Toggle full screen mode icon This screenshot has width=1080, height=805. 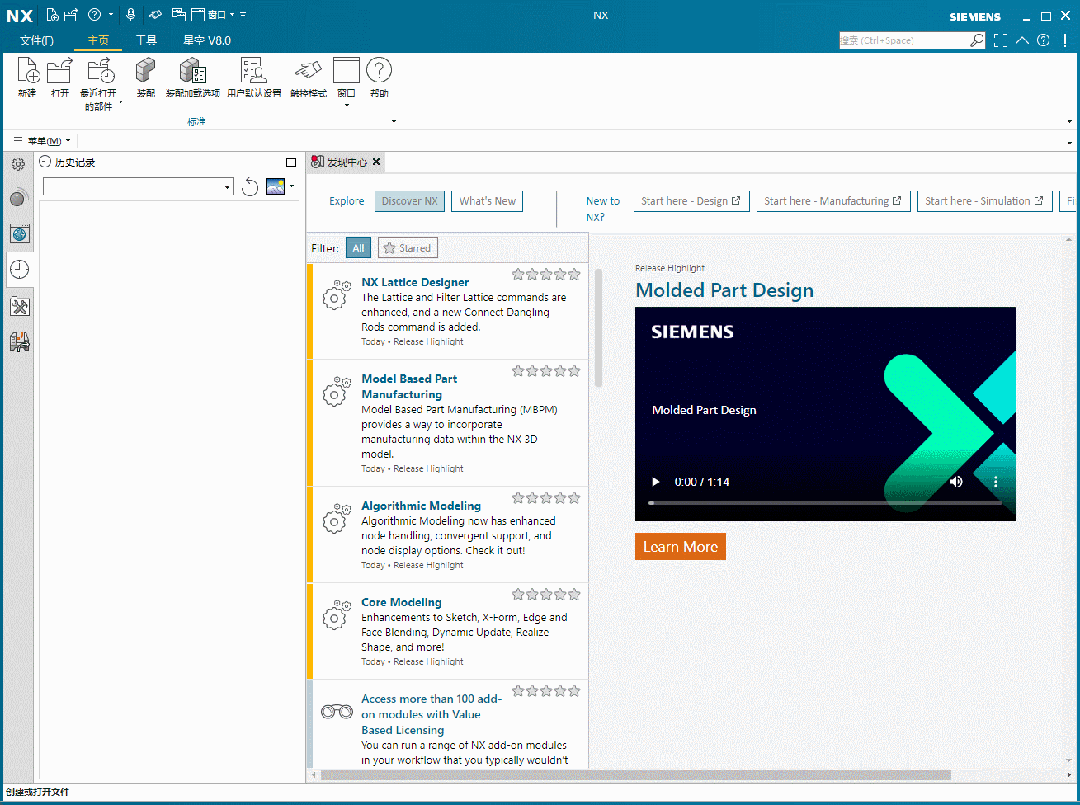pyautogui.click(x=1000, y=41)
